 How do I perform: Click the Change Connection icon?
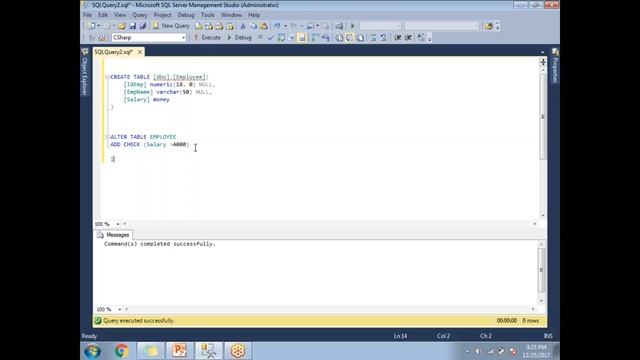click(x=102, y=38)
